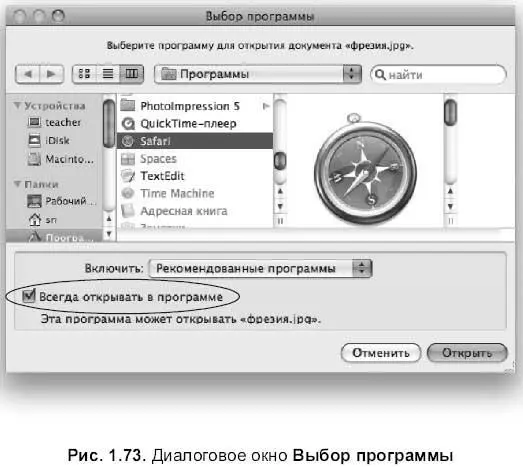The image size is (523, 467).
Task: Click programs list scroll up arrow
Action: (x=280, y=191)
